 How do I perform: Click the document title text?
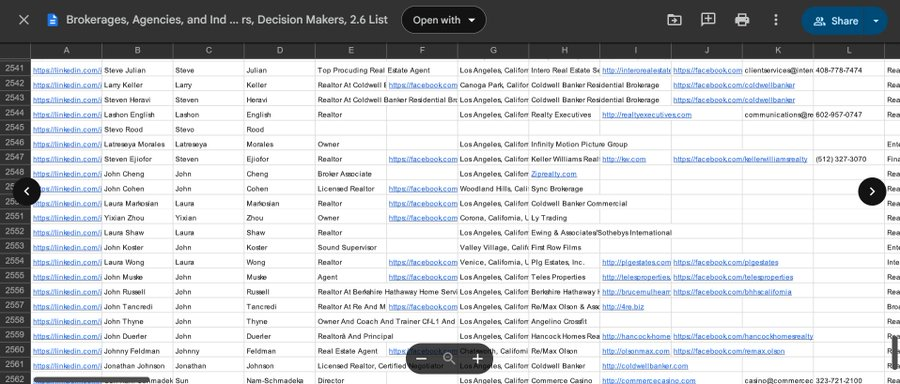coord(227,20)
